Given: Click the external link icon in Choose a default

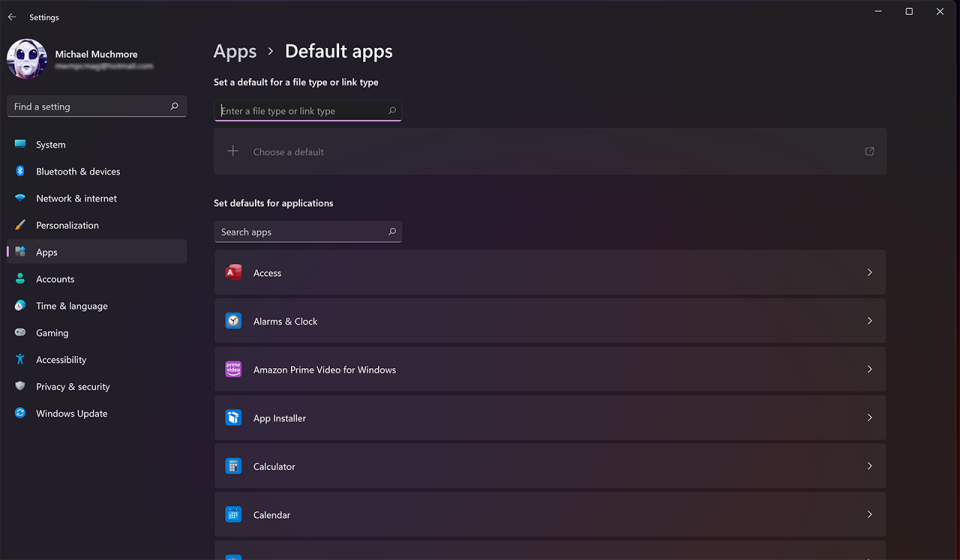Looking at the screenshot, I should [869, 151].
